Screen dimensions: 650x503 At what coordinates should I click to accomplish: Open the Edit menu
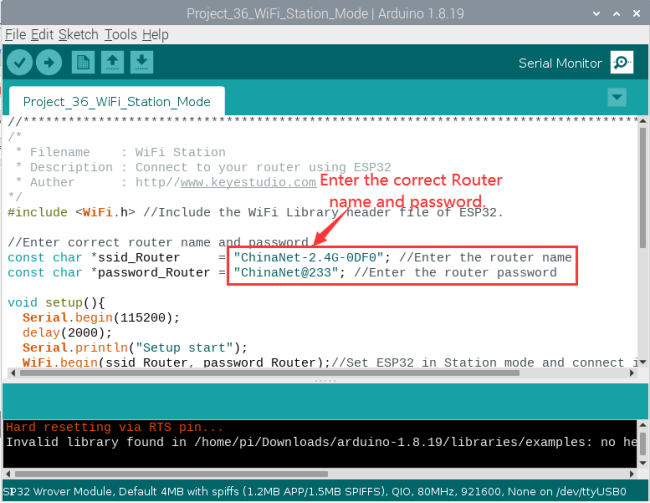point(42,34)
